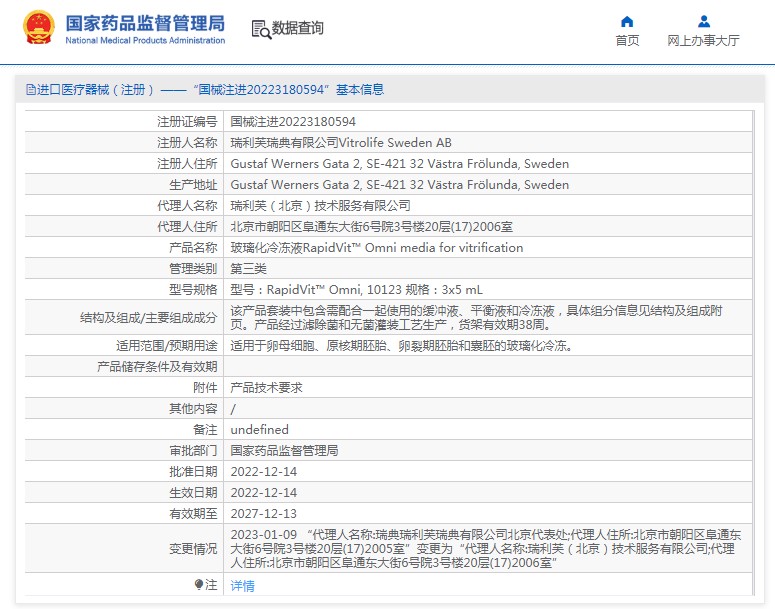Open the 网上办事大厅 link

[x=703, y=41]
